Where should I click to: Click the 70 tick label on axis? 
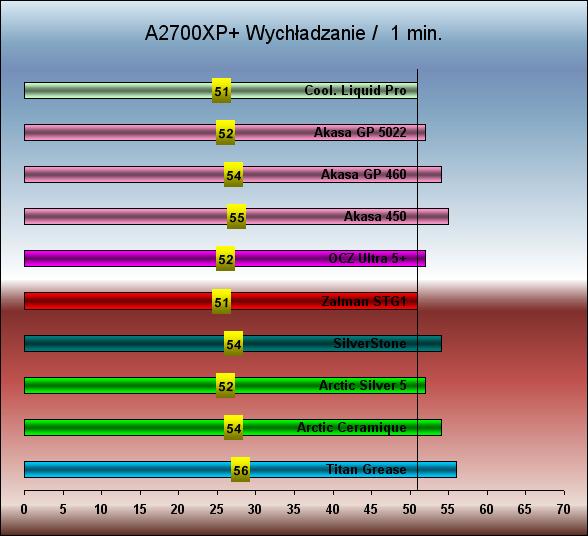click(564, 509)
